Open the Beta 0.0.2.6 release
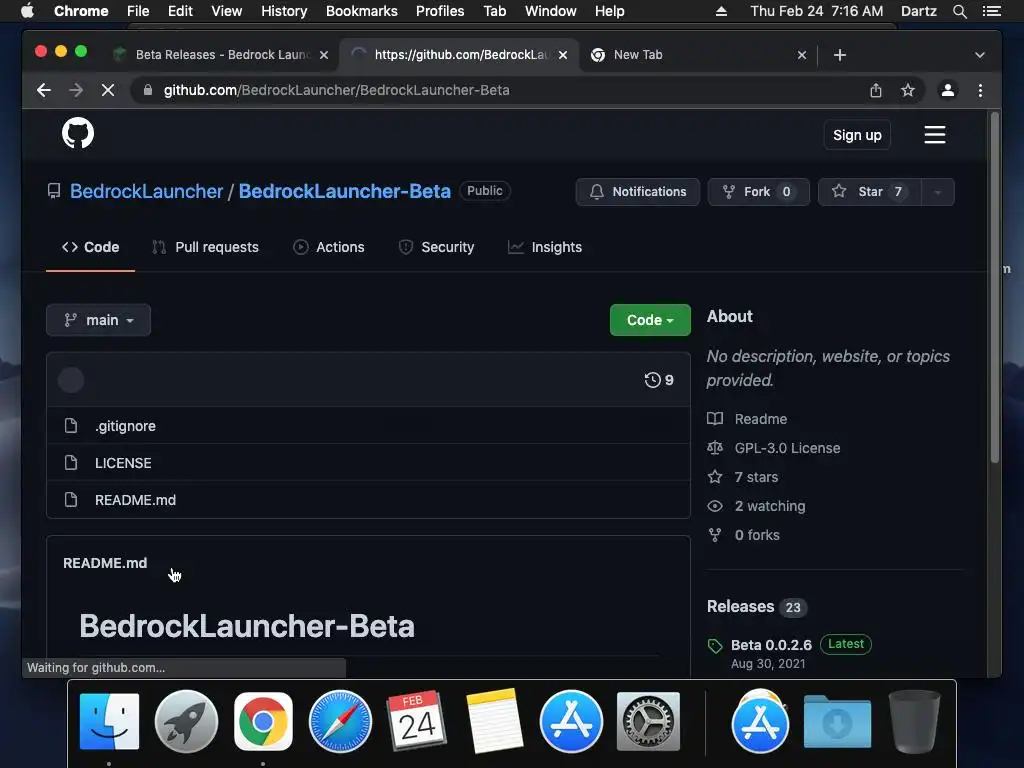This screenshot has height=768, width=1024. point(771,645)
